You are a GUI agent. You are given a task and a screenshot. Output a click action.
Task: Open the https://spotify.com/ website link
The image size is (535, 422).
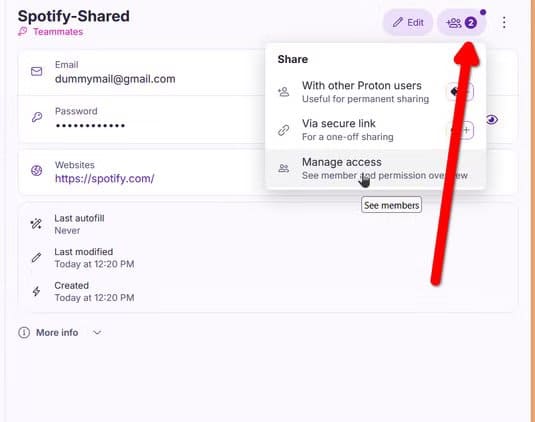tap(104, 178)
